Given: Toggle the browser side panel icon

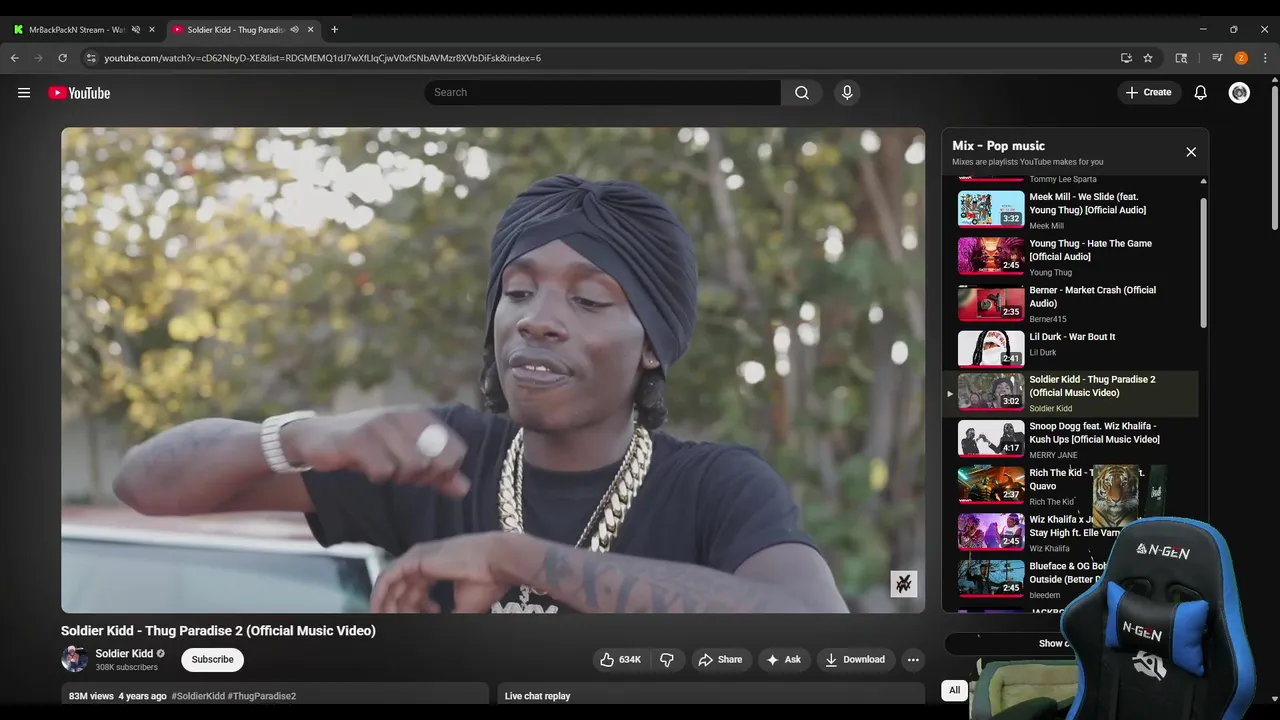Looking at the screenshot, I should click(x=1181, y=58).
